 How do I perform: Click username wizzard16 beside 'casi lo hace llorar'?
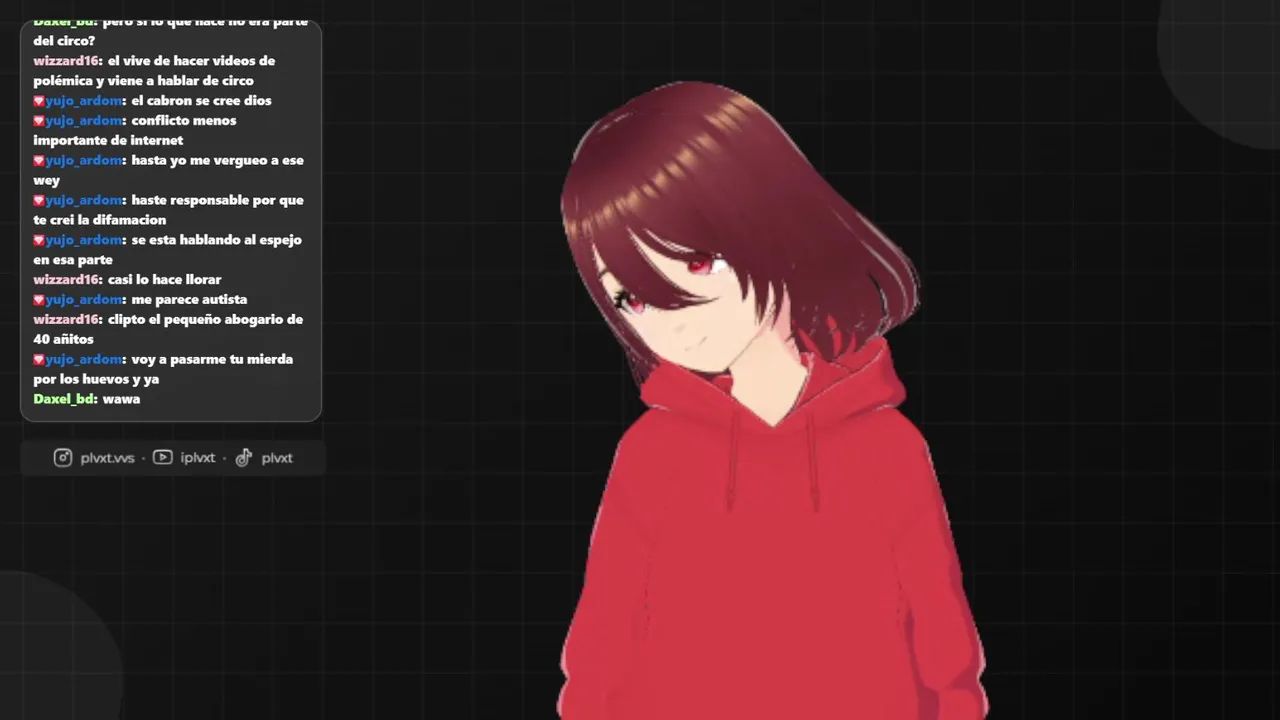point(67,280)
